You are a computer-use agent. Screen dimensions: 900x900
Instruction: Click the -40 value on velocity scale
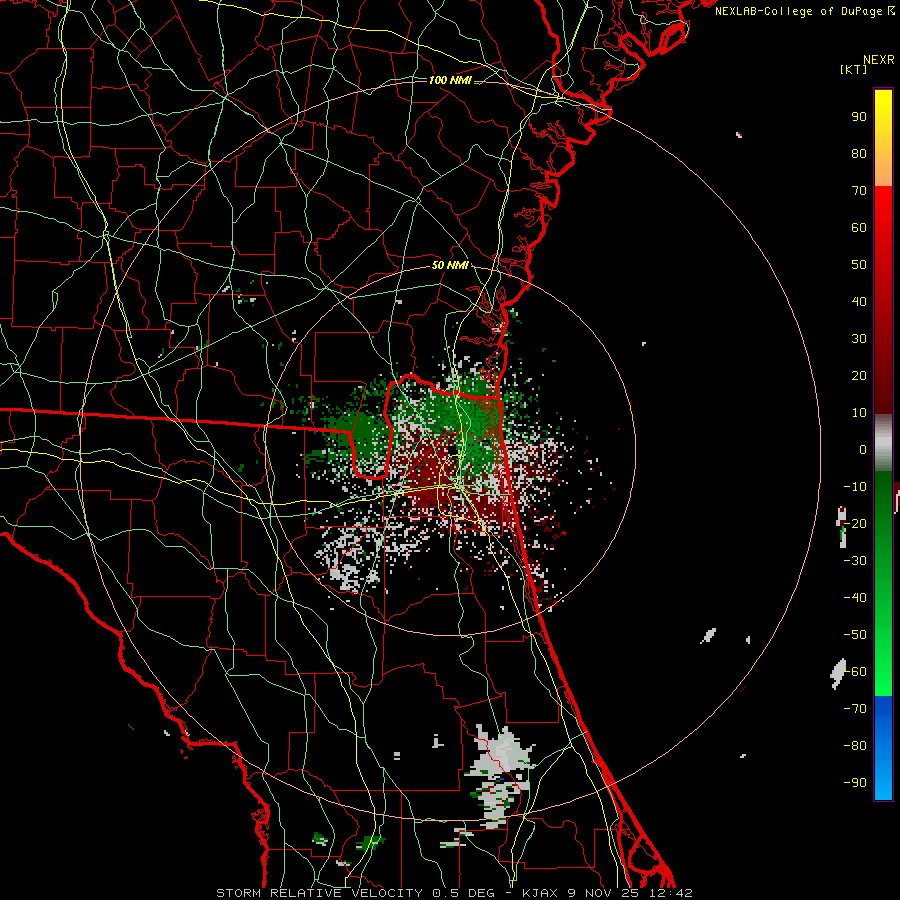[x=855, y=598]
